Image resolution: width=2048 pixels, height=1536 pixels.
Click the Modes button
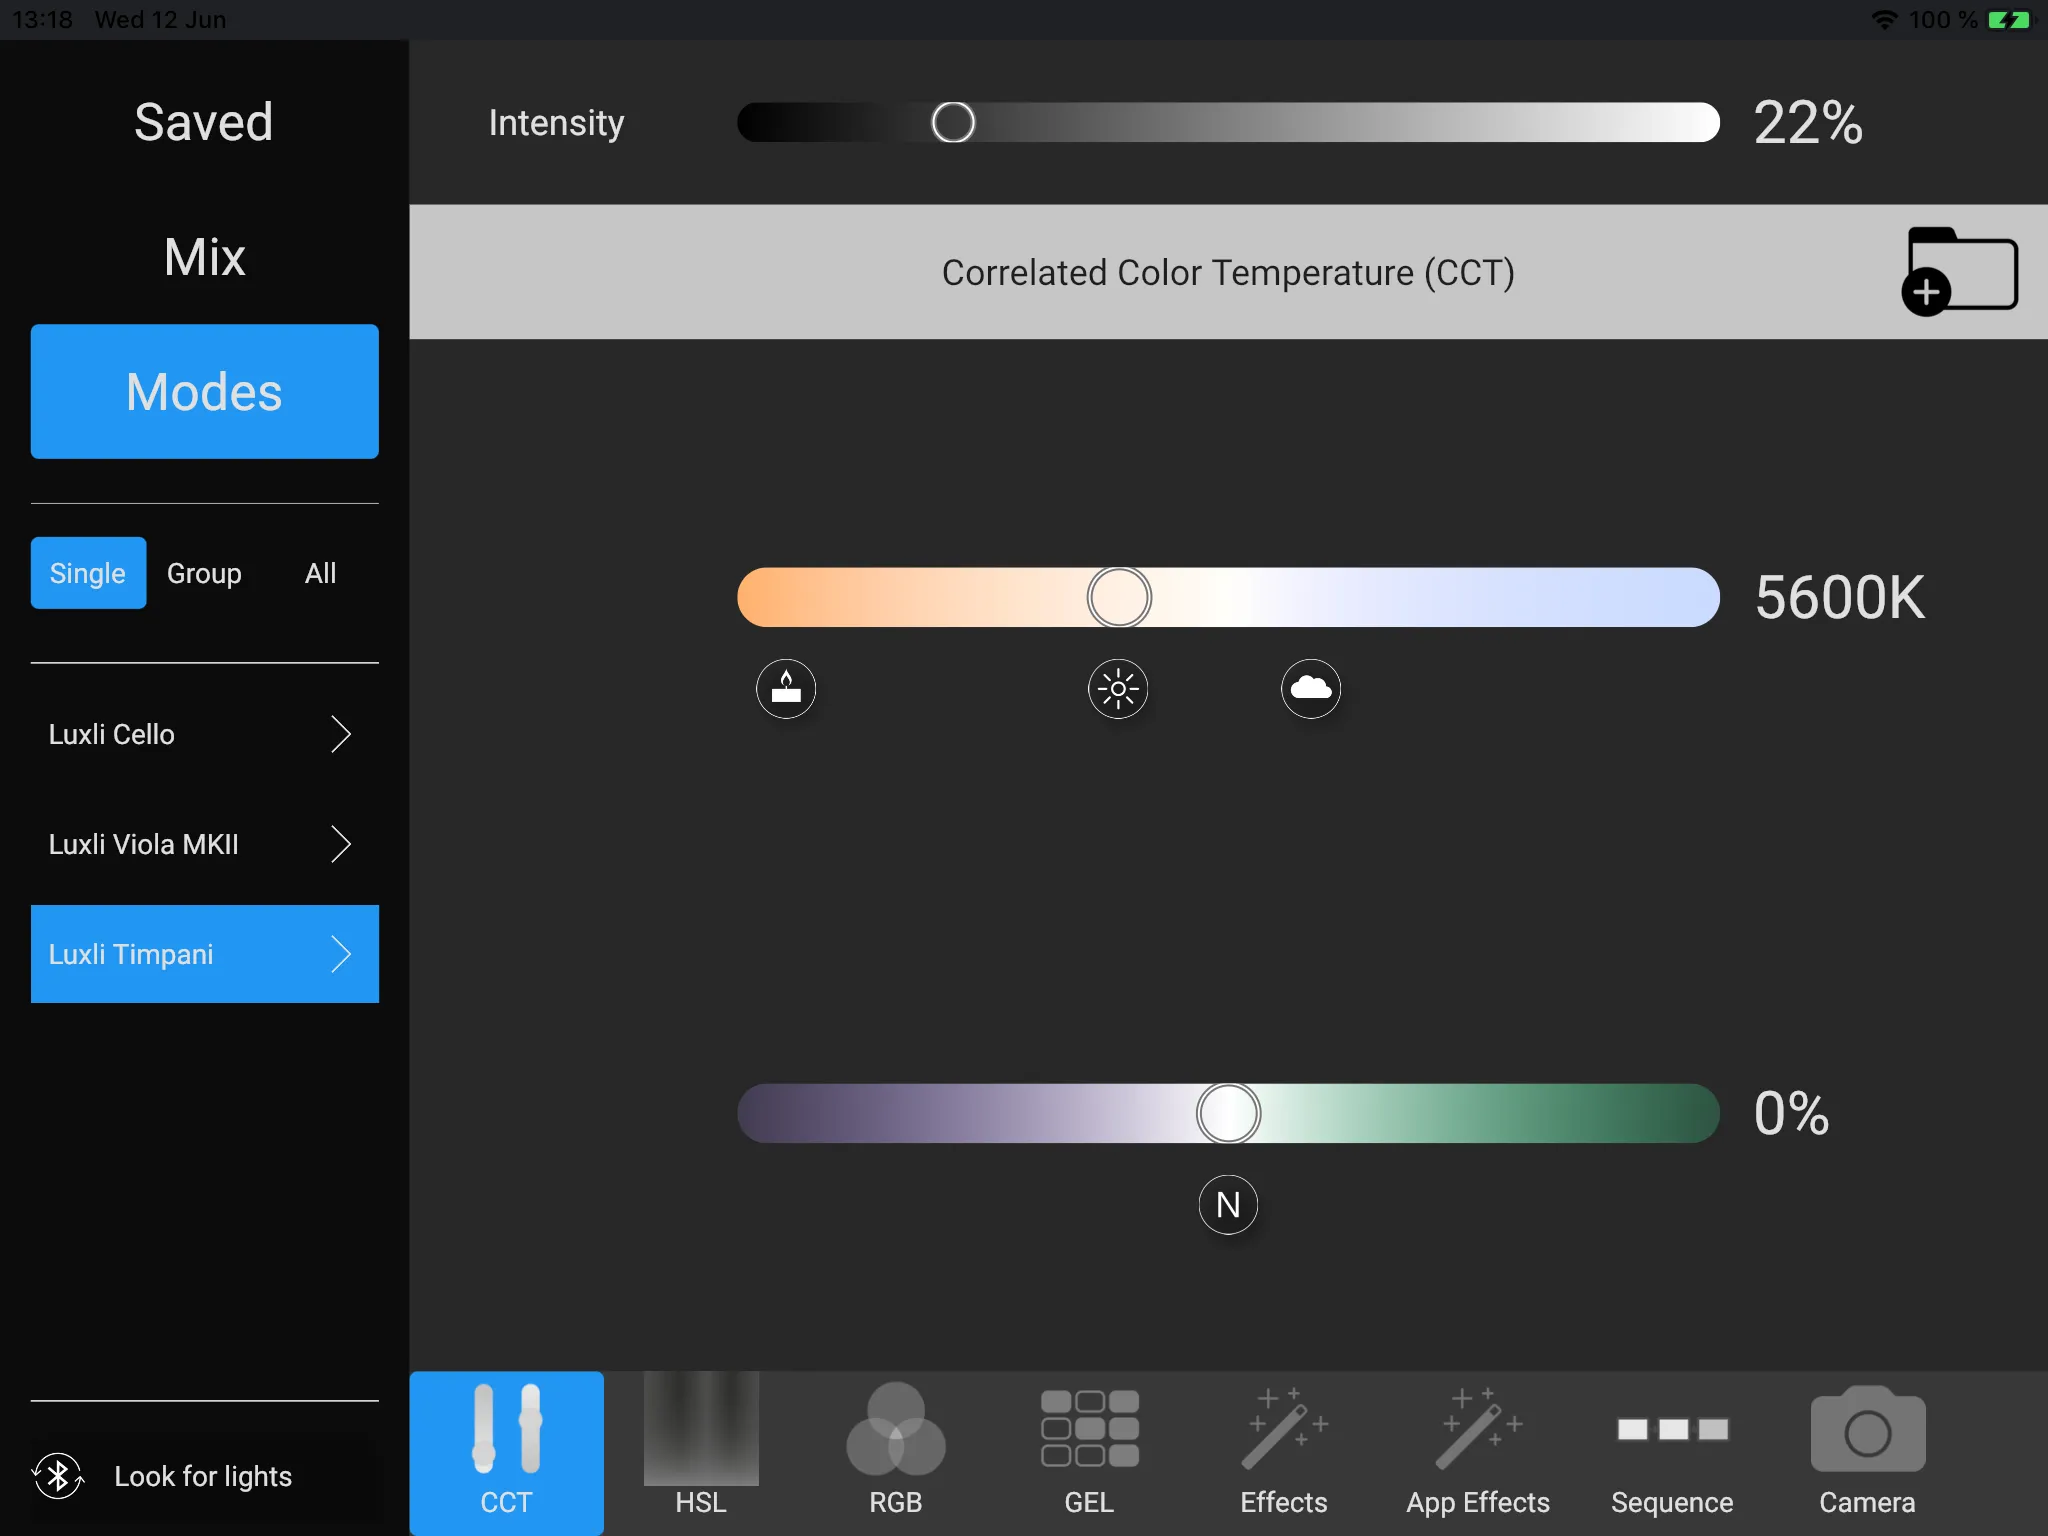coord(205,392)
